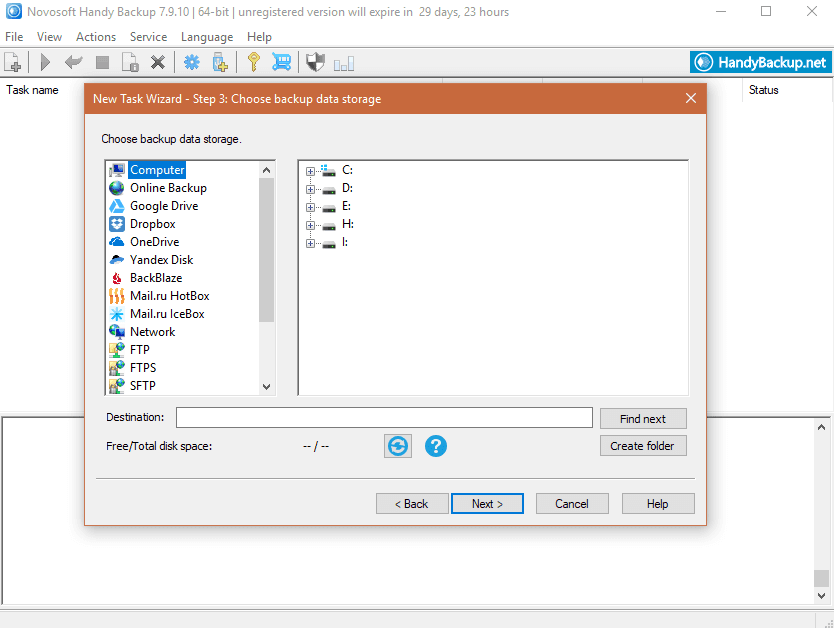Expand the C: drive tree node

[x=310, y=171]
